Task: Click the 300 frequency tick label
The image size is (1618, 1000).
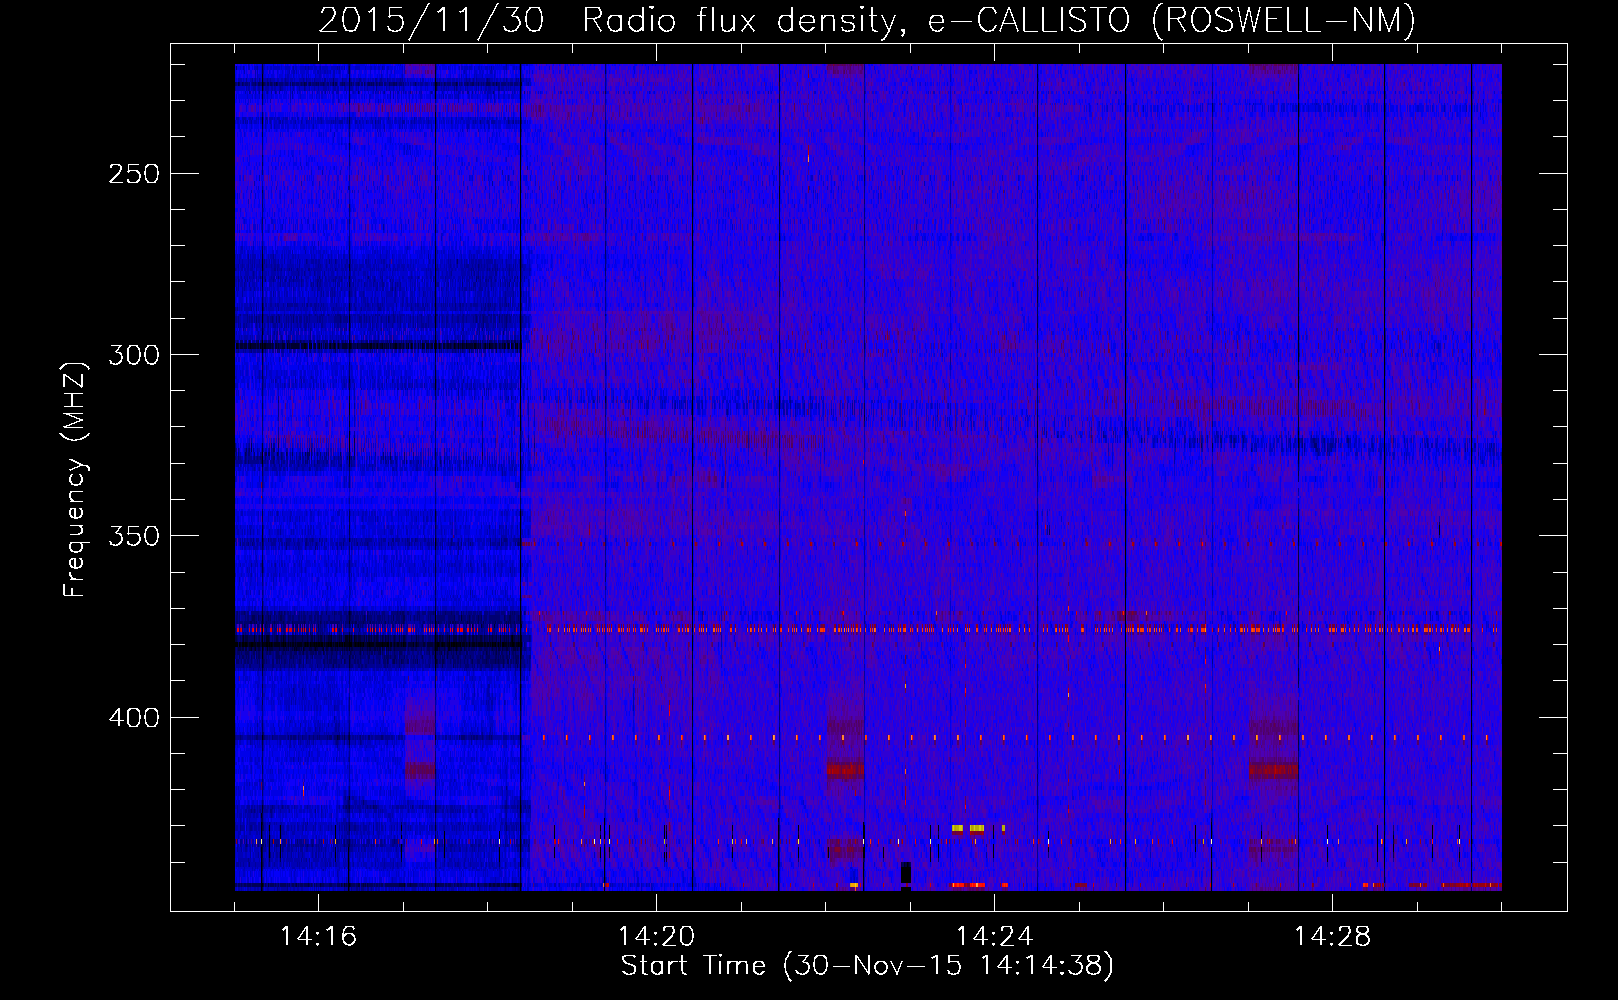Action: (134, 355)
